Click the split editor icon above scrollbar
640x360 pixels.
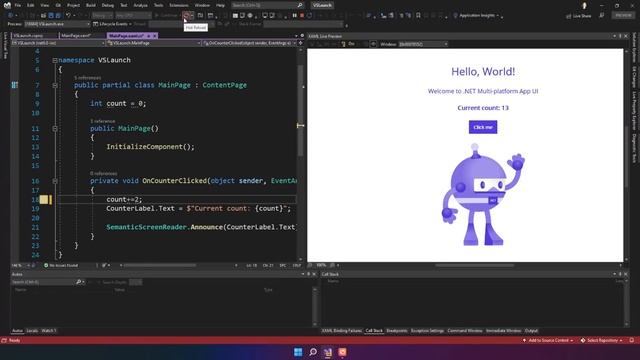tap(300, 43)
